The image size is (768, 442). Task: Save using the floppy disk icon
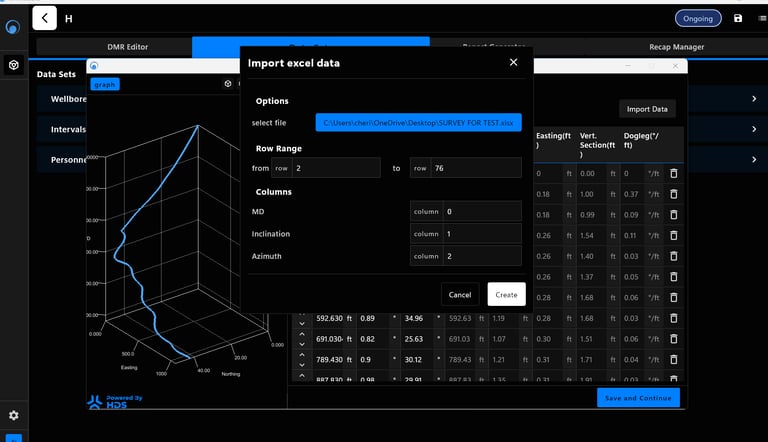(x=738, y=19)
